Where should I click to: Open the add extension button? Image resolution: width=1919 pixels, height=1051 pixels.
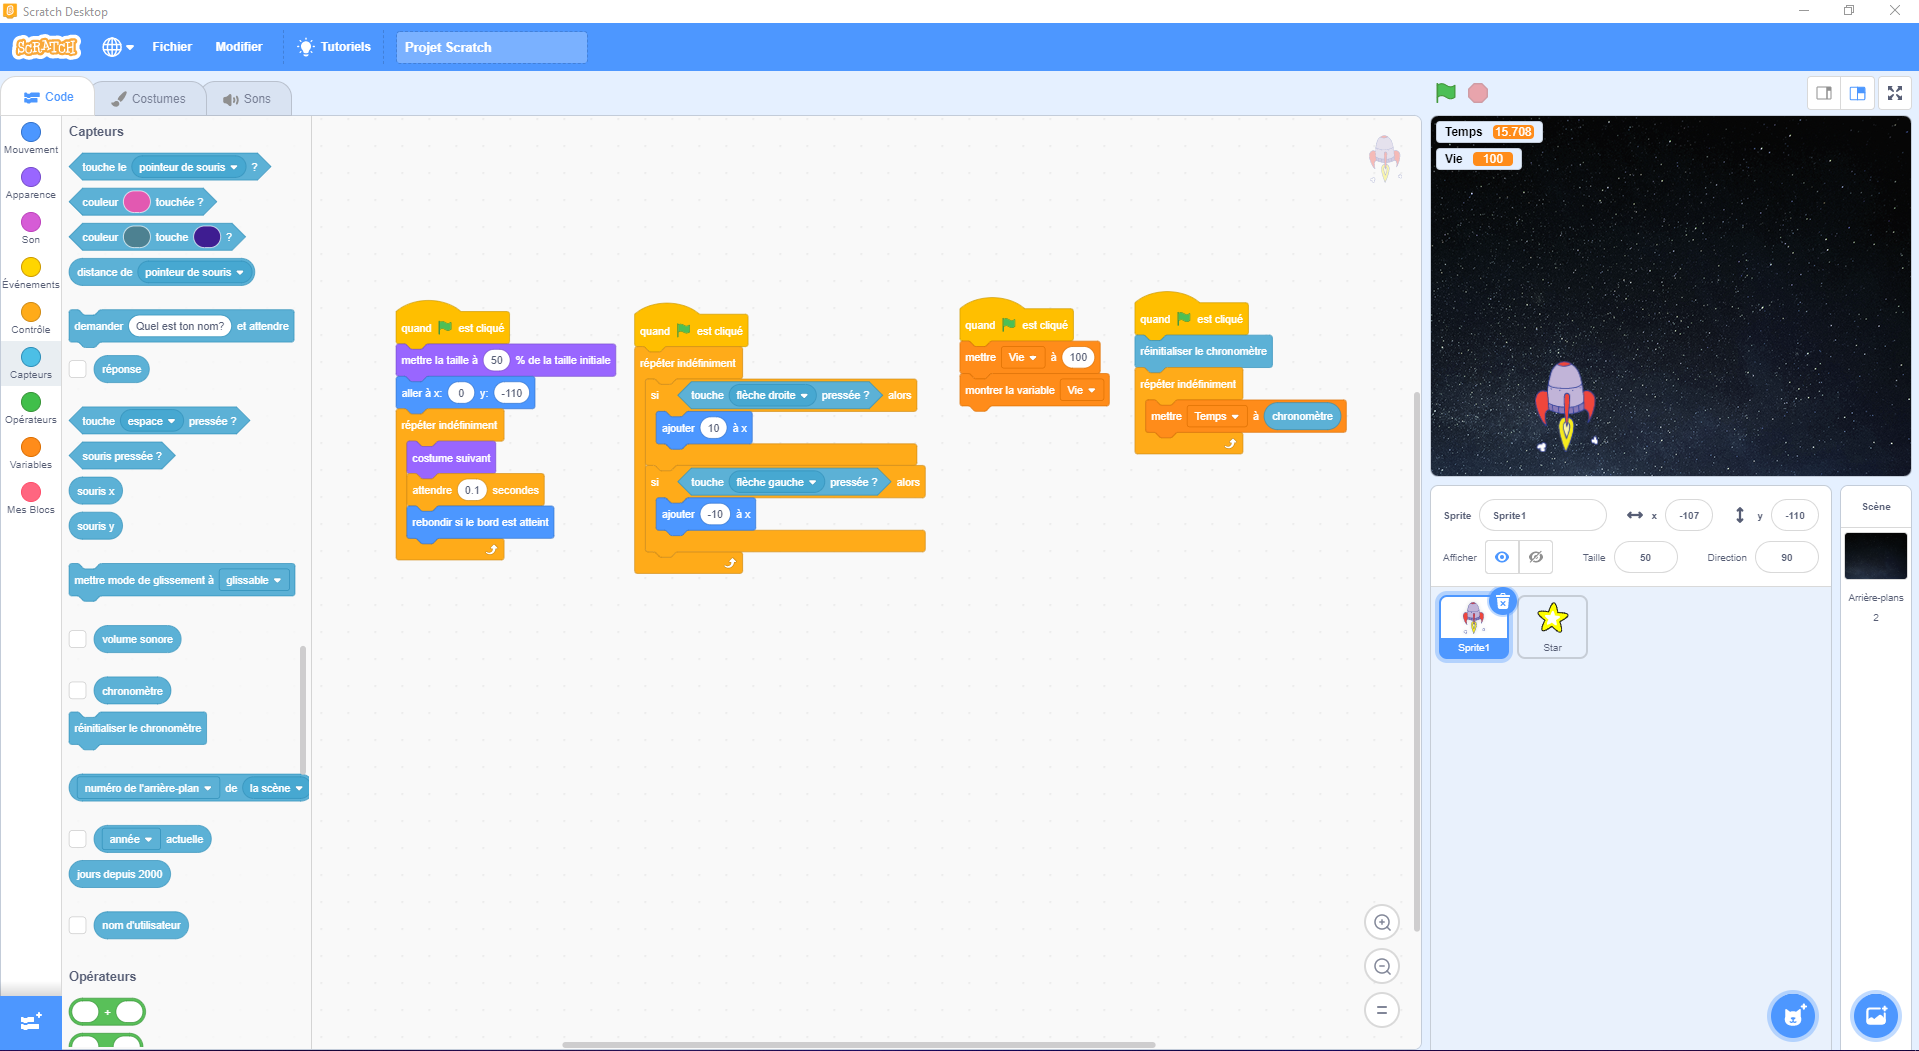coord(31,1022)
